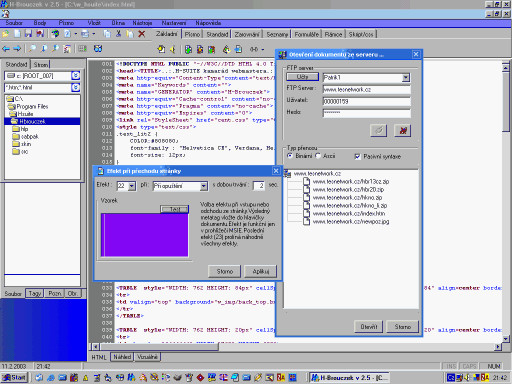Click the Uživatel username field
This screenshot has height=384, width=512.
[x=367, y=101]
